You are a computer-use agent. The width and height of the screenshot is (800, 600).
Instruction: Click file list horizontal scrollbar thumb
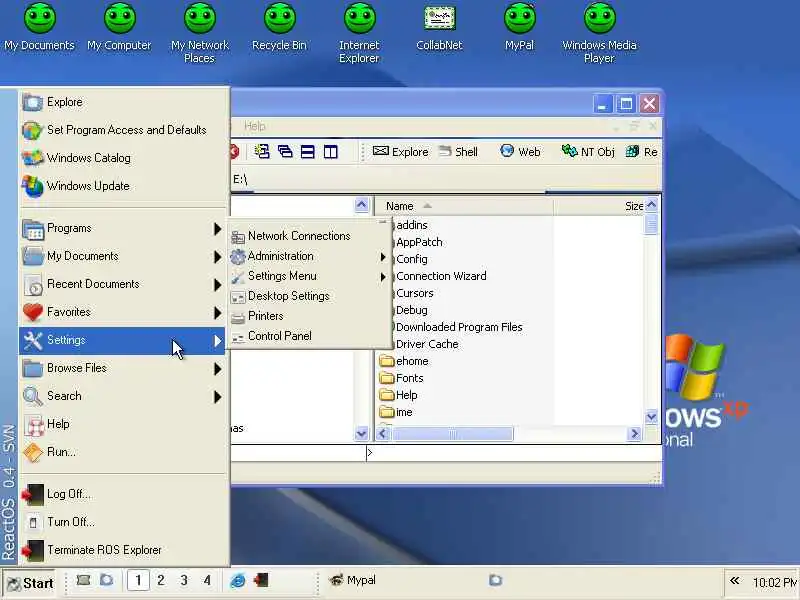point(453,434)
